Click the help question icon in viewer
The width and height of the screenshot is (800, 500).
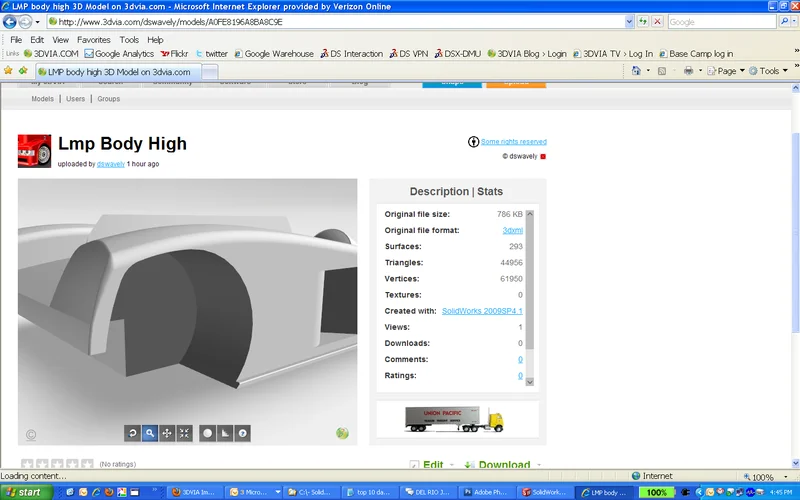point(242,433)
